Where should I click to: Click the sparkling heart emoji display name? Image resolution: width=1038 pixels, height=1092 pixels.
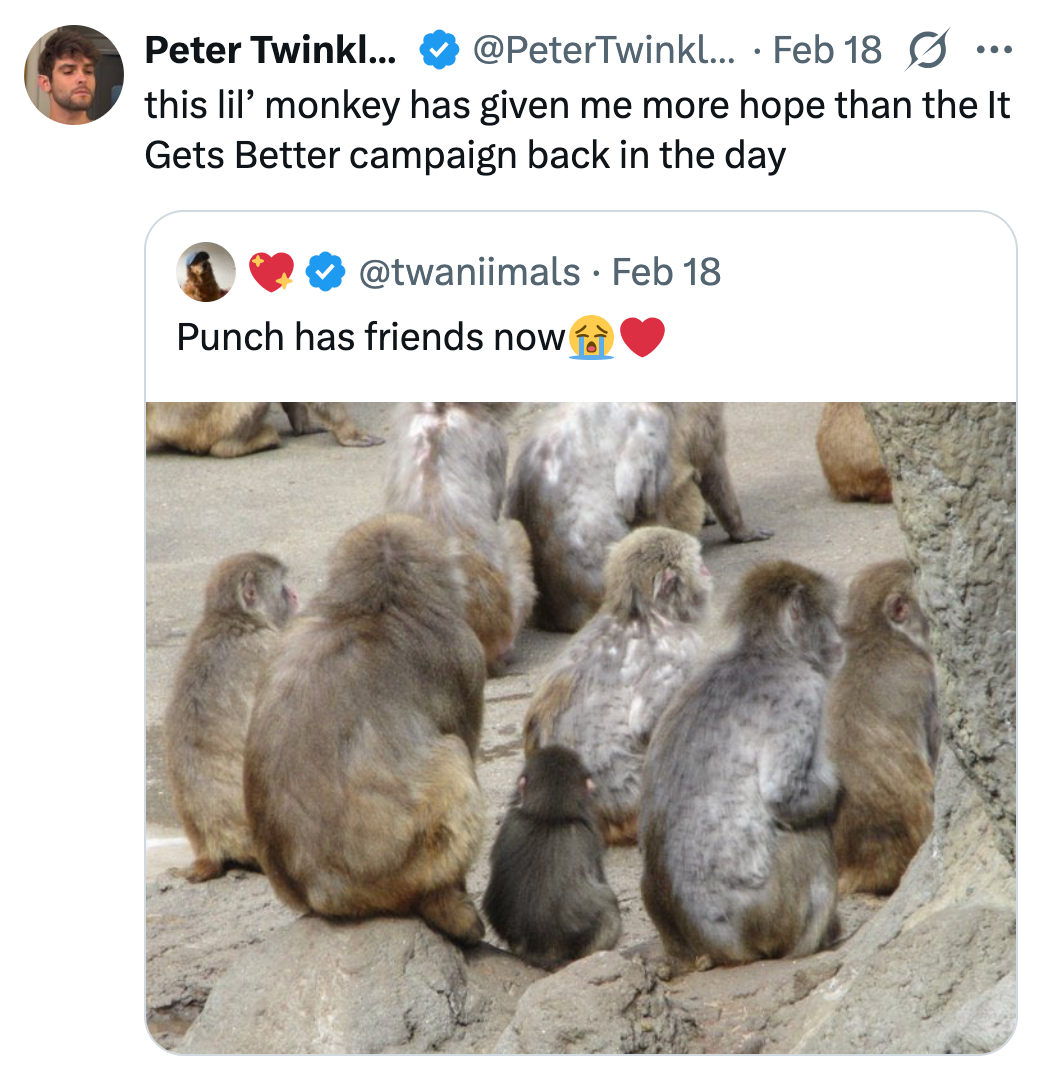[x=271, y=271]
